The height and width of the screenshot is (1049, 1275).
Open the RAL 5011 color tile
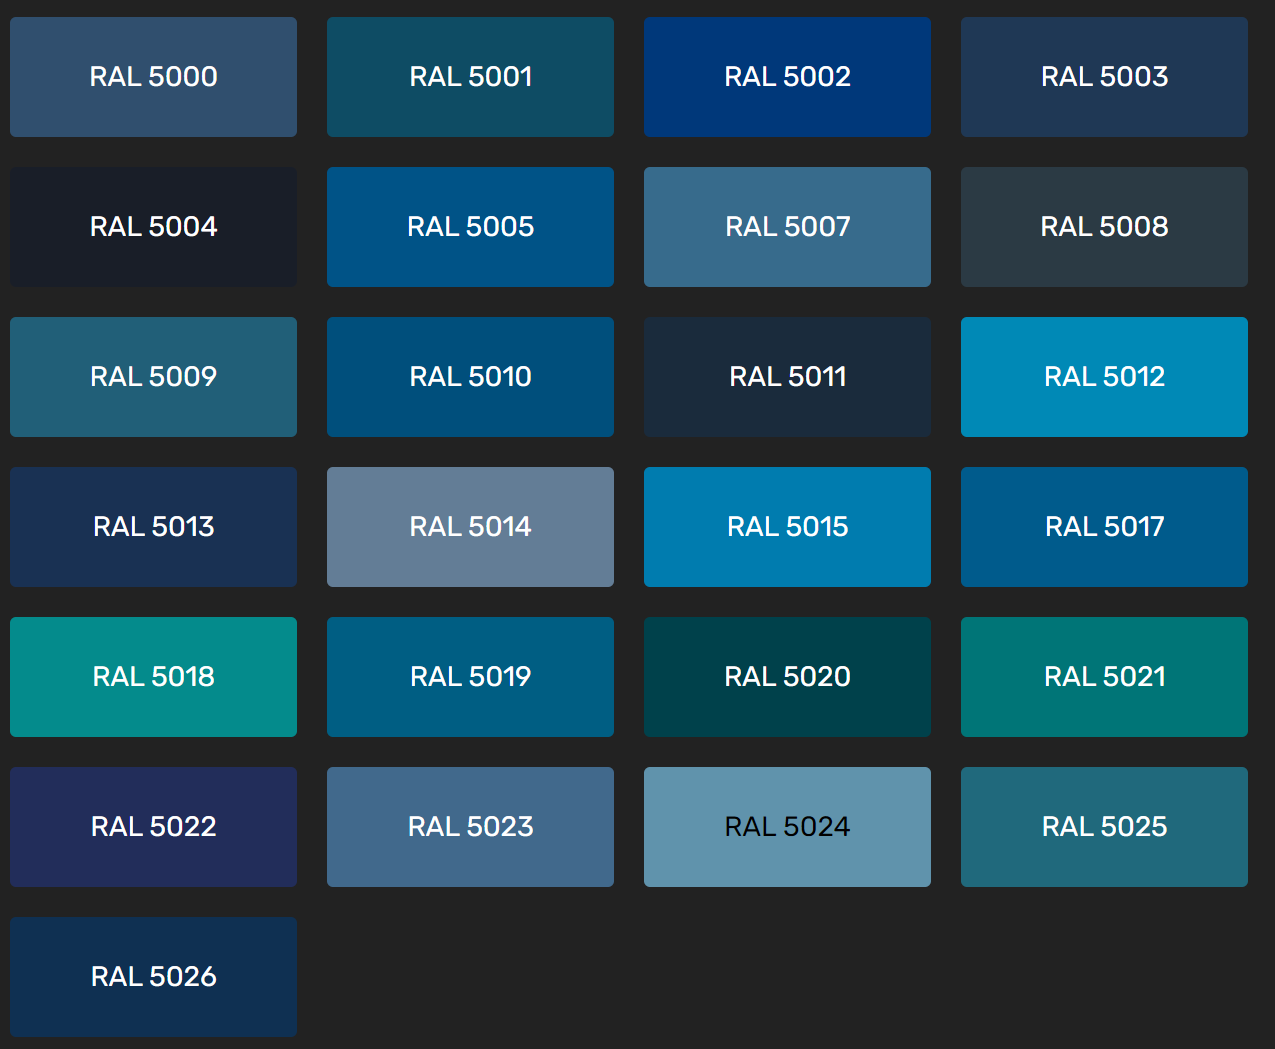pos(787,377)
